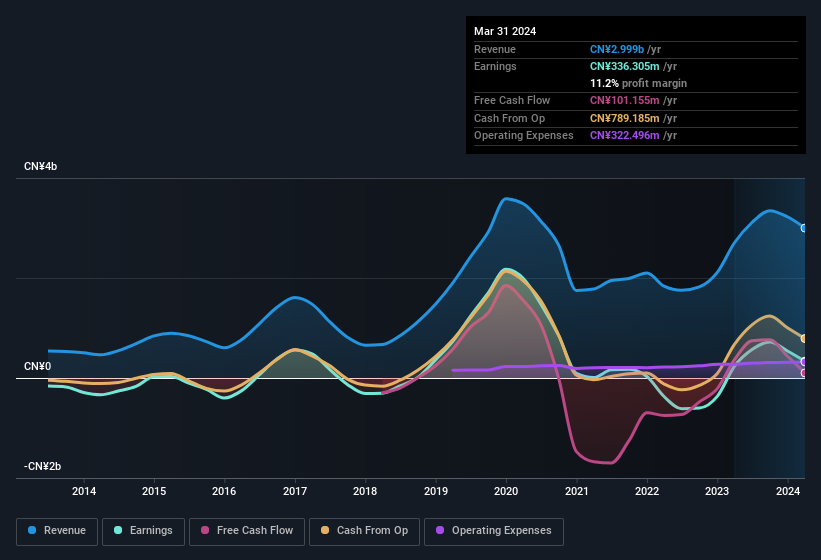Toggle the Cash From Op legend button
The width and height of the screenshot is (821, 560).
[364, 531]
